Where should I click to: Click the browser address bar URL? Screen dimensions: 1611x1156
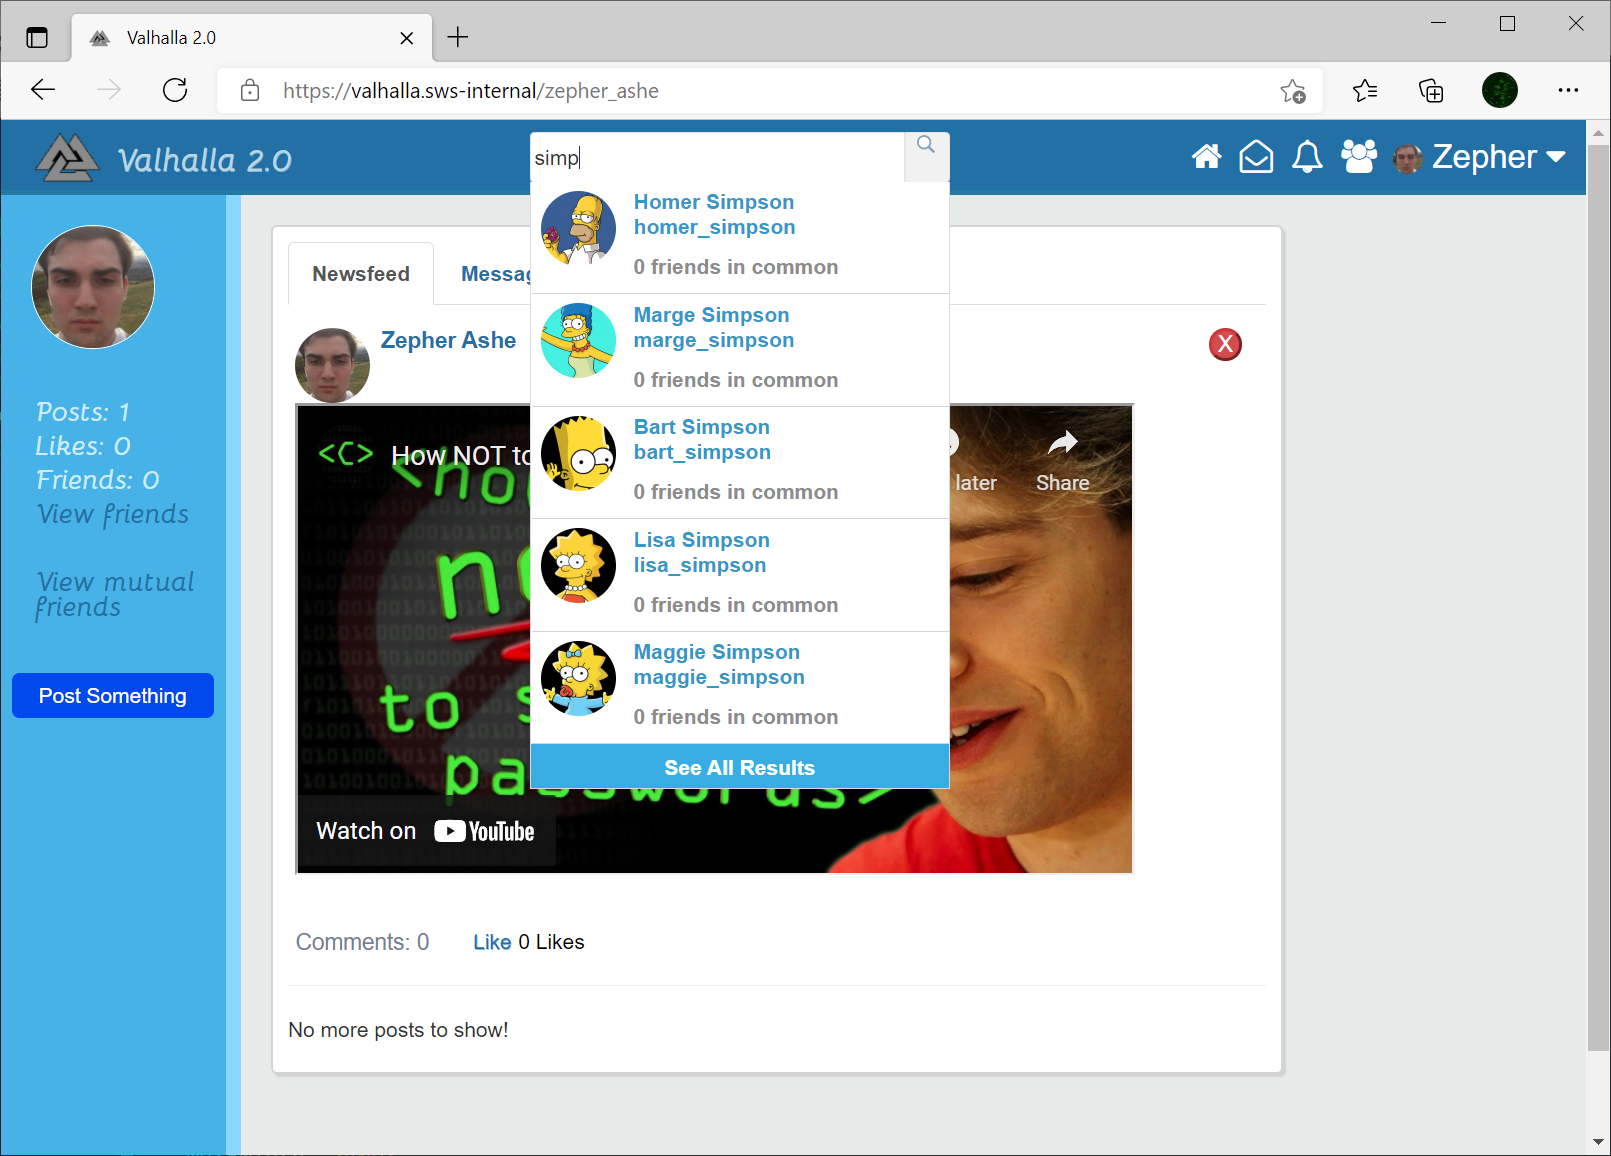pos(471,91)
